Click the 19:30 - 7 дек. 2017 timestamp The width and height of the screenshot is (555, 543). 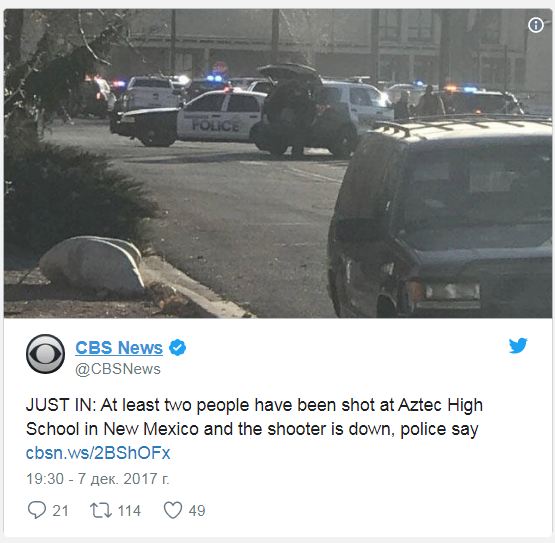(98, 479)
